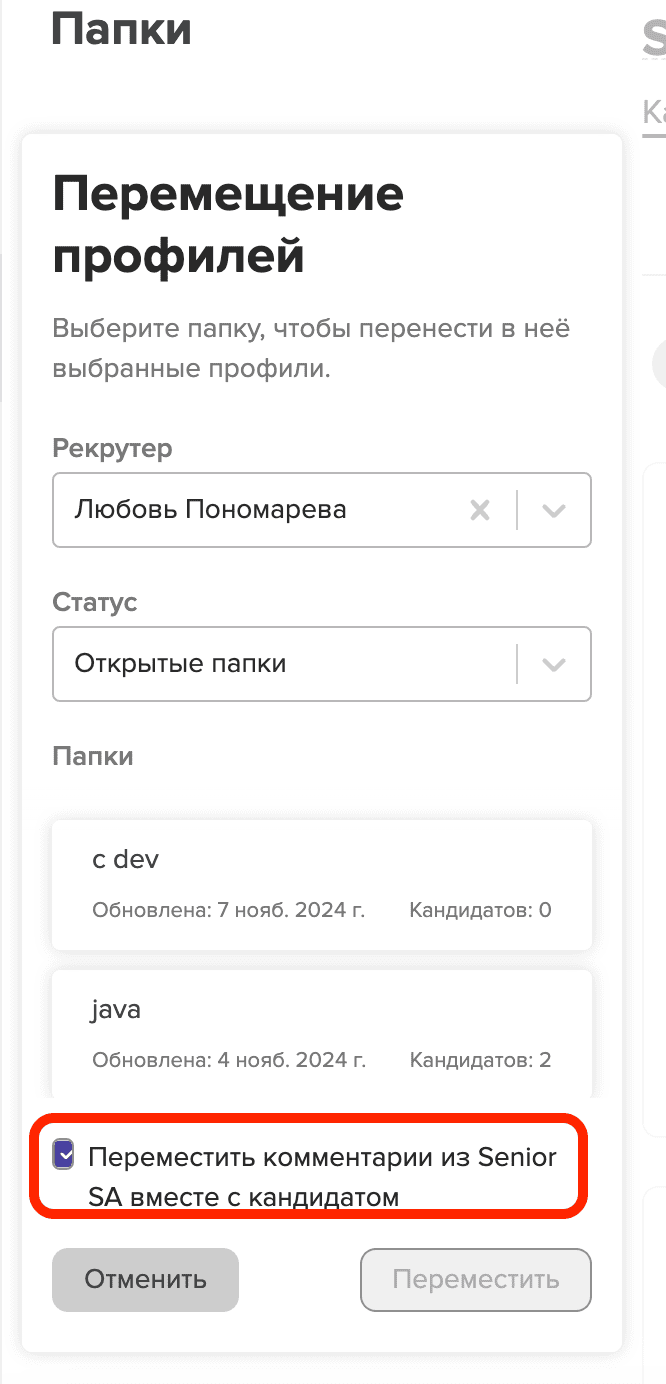Click the Открытые папки status value

coord(181,664)
